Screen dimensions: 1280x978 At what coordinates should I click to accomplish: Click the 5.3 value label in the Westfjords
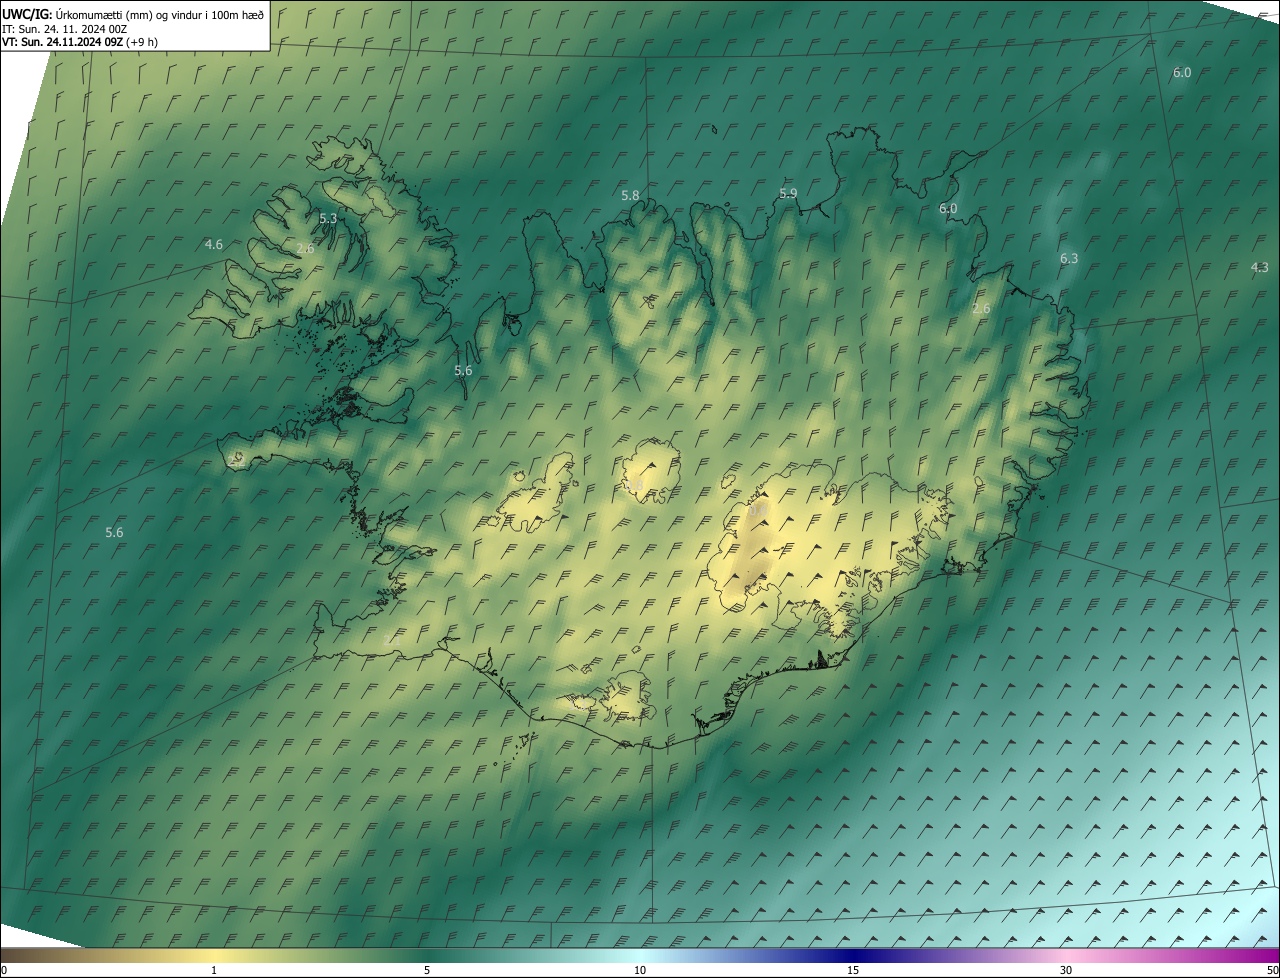[x=328, y=218]
